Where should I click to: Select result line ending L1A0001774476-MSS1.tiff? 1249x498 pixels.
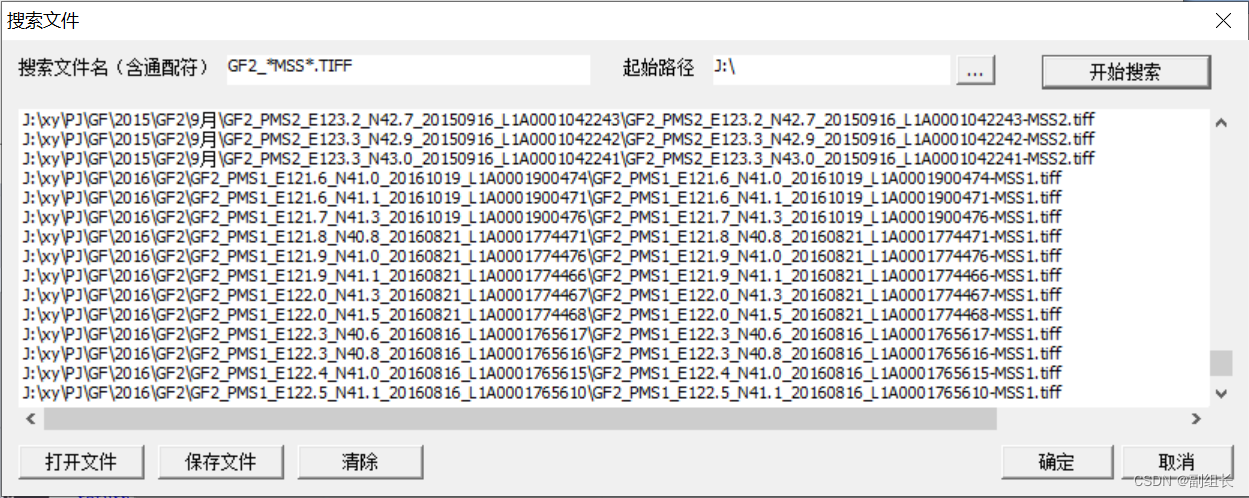(x=542, y=256)
